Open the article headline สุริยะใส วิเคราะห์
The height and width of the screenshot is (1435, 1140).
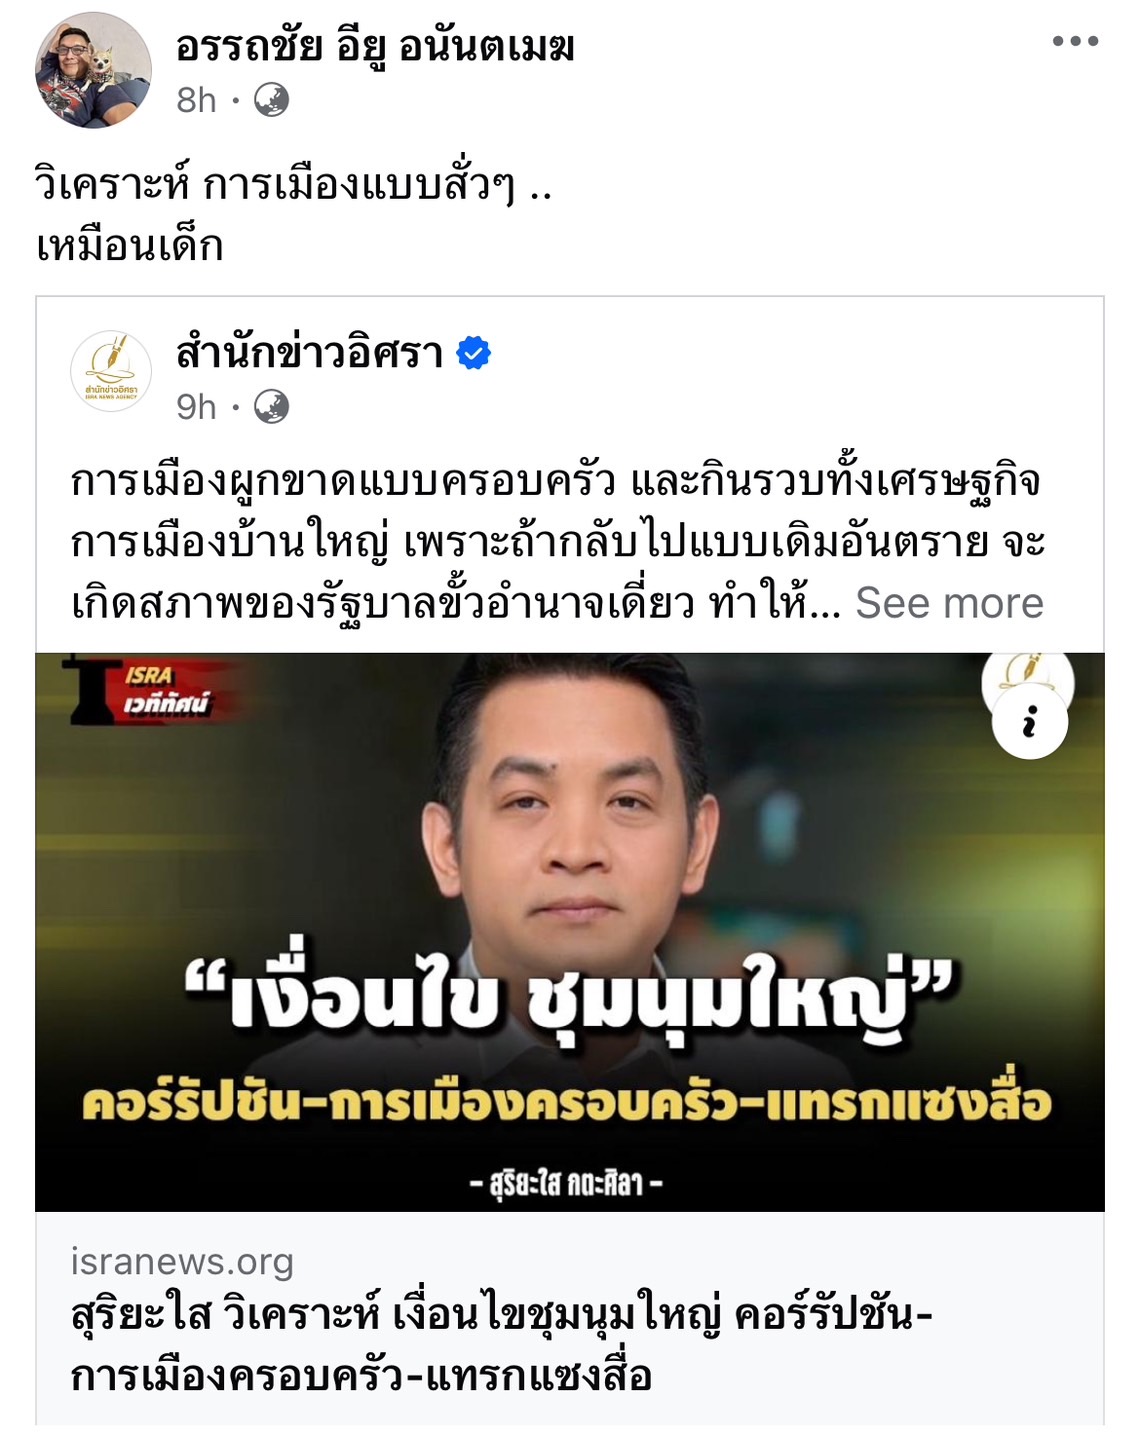502,1346
